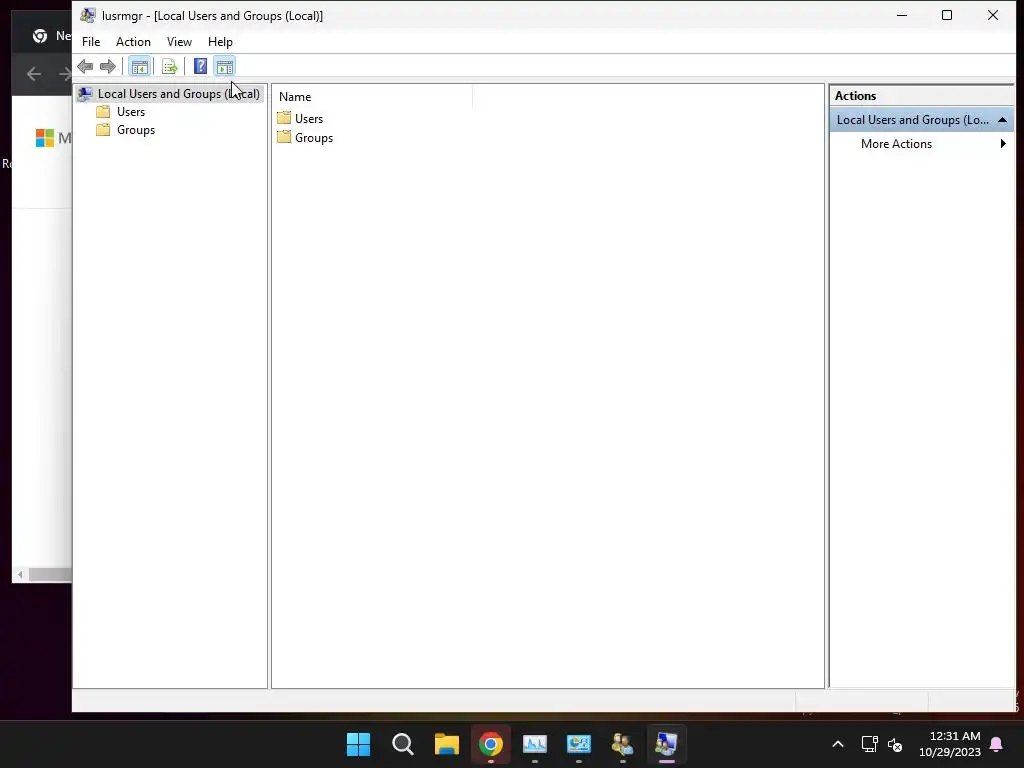
Task: Click the Forward arrow in lusrmgr toolbar
Action: [x=108, y=66]
